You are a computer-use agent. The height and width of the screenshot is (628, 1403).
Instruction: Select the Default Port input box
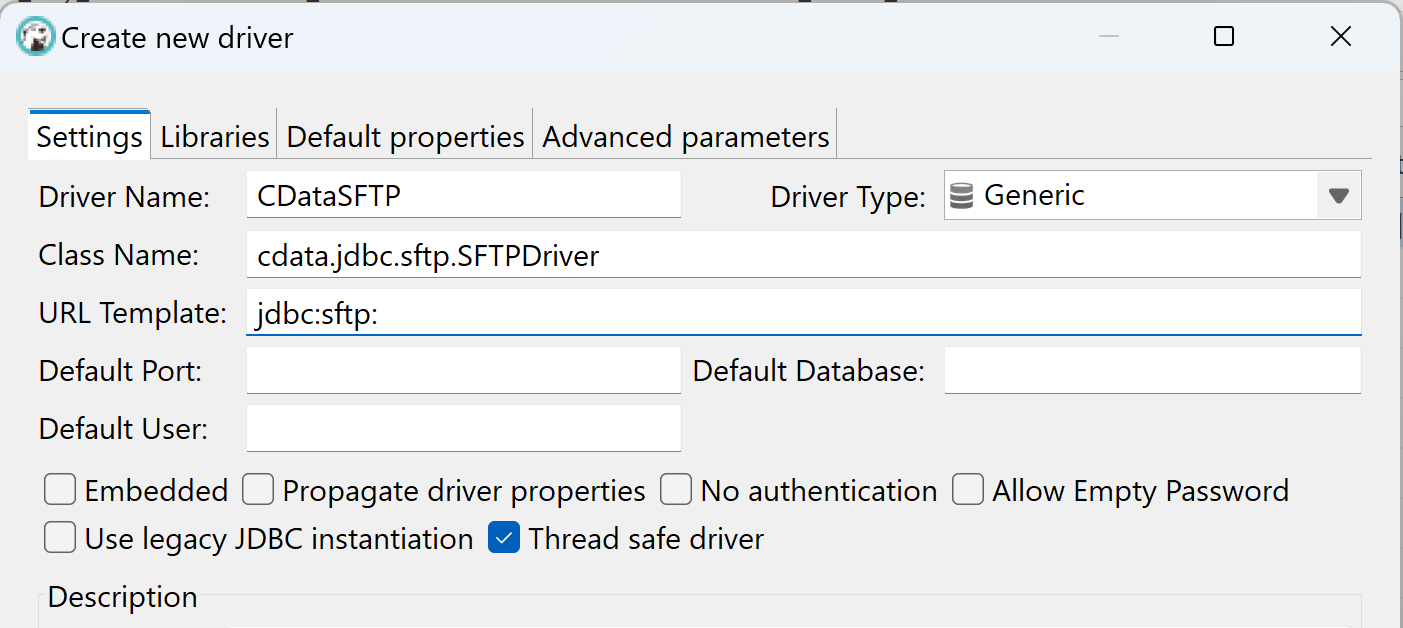click(x=463, y=372)
